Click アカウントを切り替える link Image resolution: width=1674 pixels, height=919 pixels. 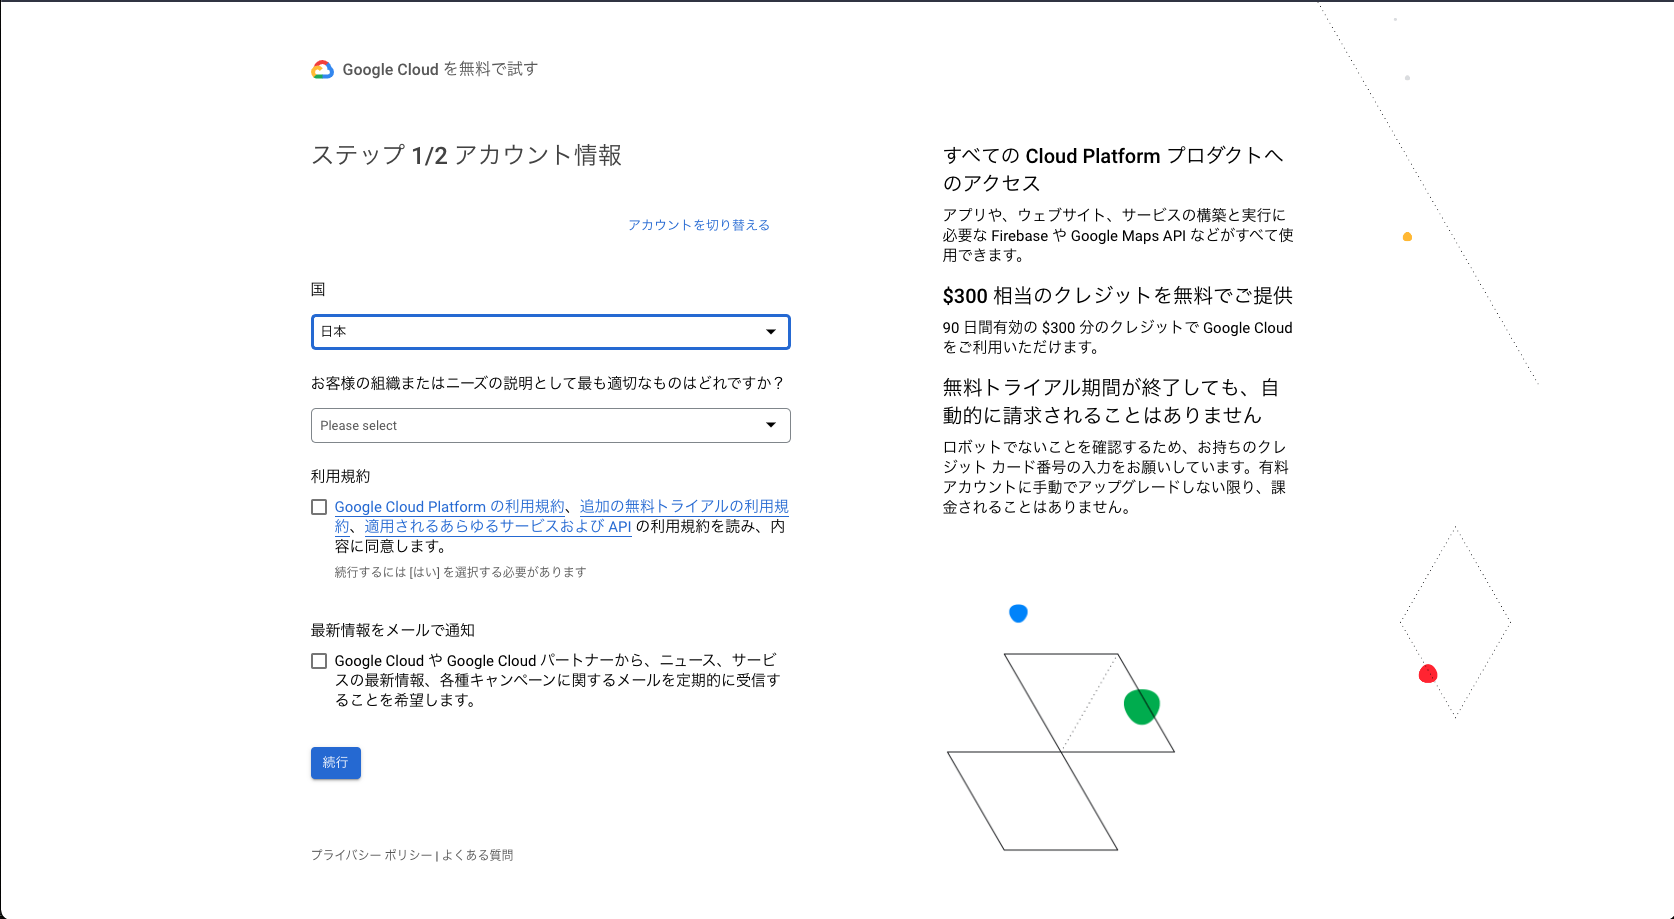699,225
